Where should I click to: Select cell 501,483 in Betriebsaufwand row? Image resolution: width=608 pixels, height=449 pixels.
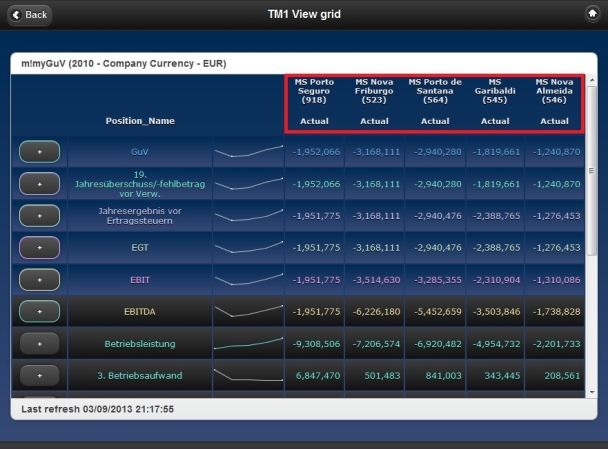(x=375, y=375)
